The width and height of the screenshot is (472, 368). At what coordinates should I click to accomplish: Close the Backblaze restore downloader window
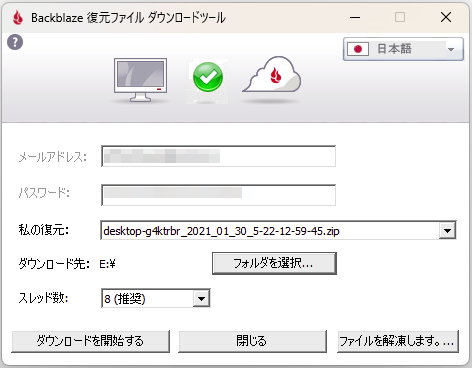pyautogui.click(x=446, y=17)
